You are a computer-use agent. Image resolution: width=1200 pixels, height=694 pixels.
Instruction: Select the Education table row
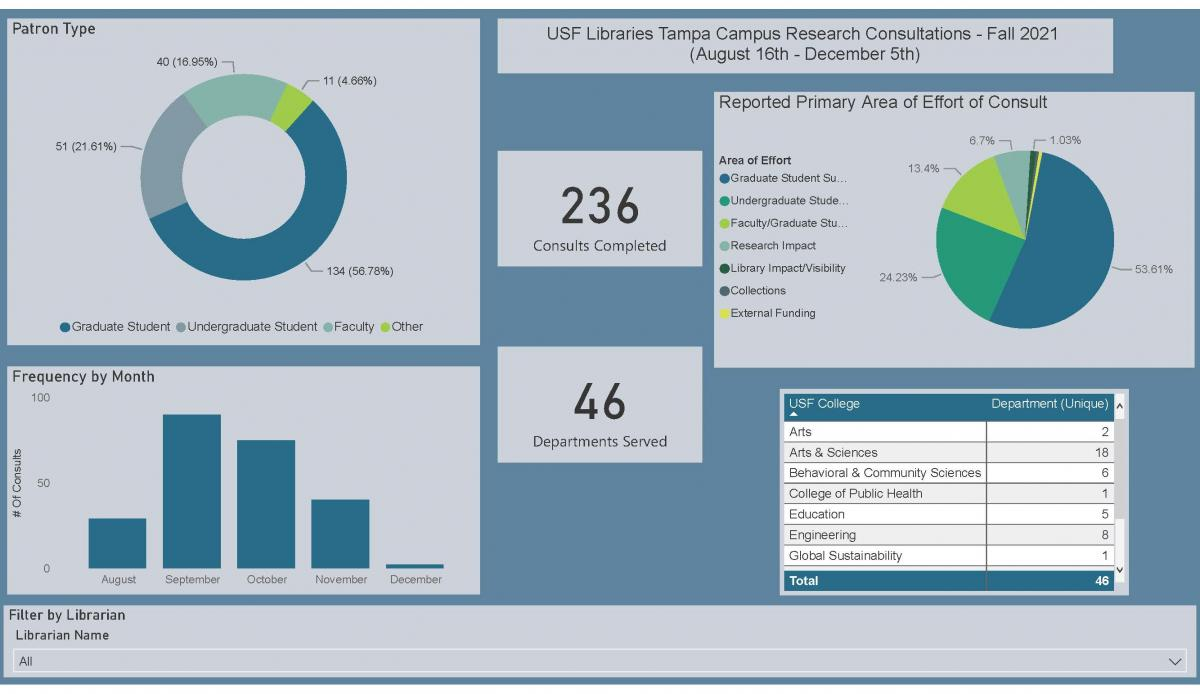(x=948, y=514)
